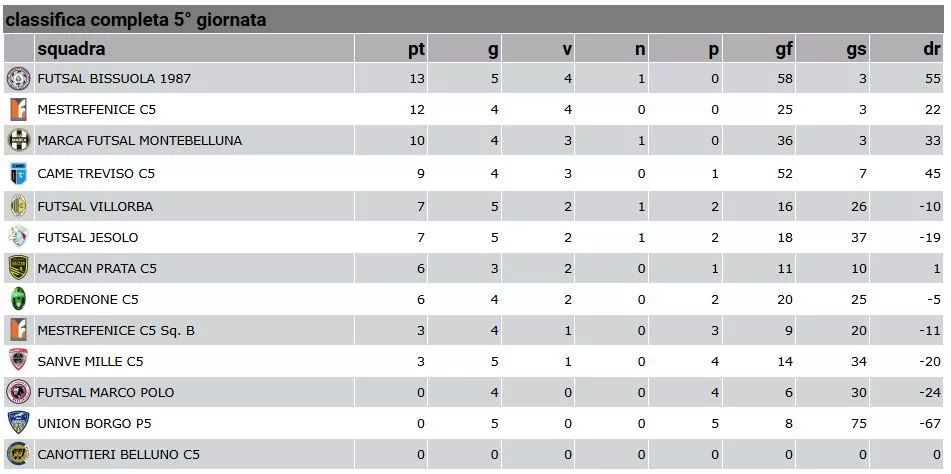Viewport: 951px width, 474px height.
Task: Click the Mestrefenice C5 orange crest icon
Action: coord(18,110)
